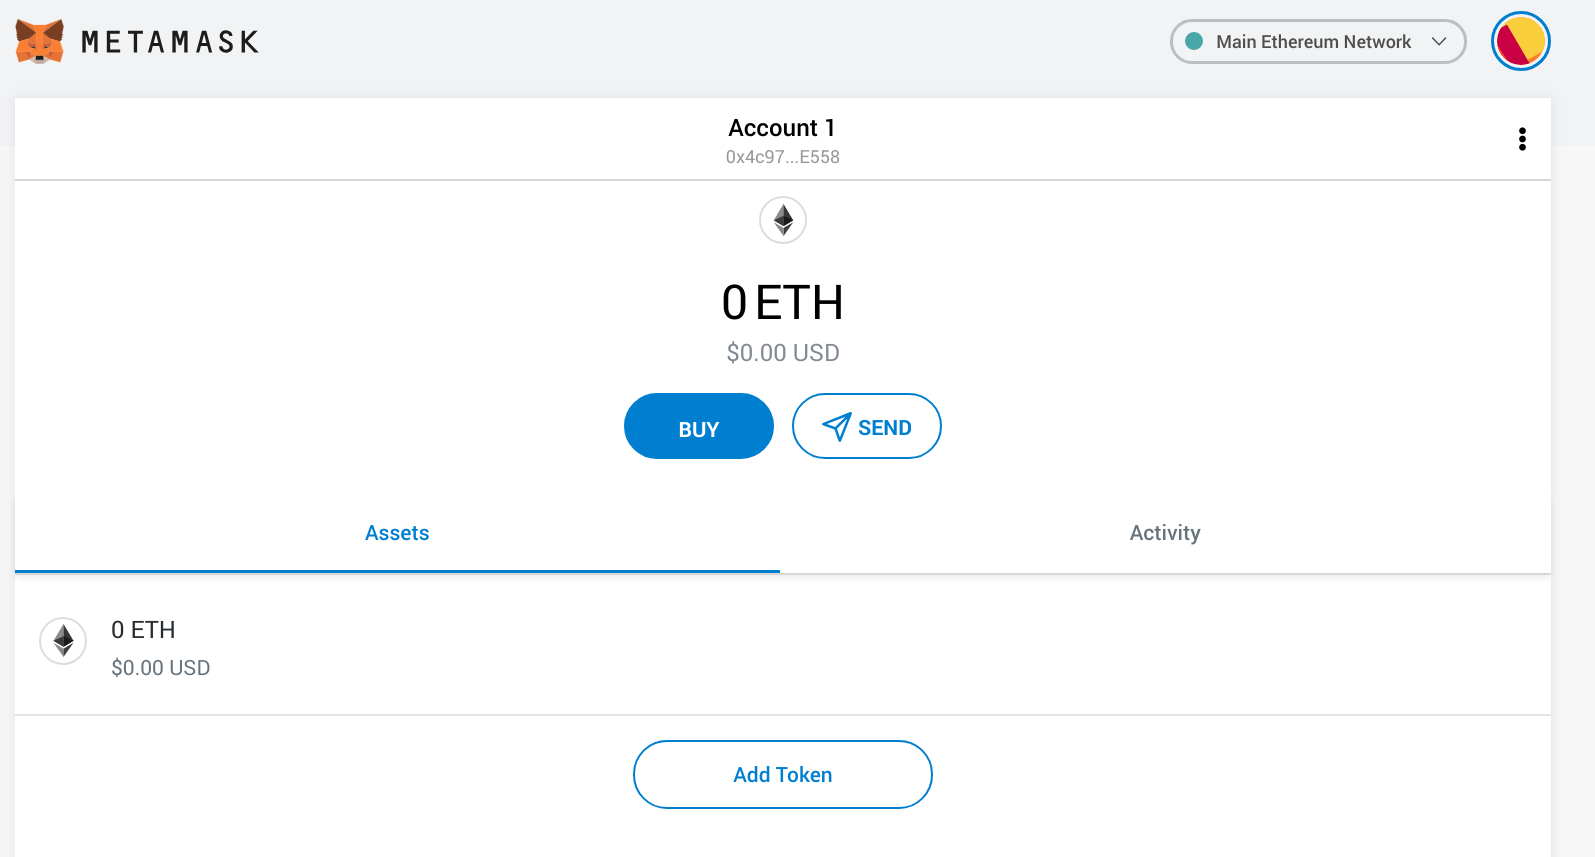Switch to the Activity tab
Screen dimensions: 1595x857
click(x=1165, y=533)
